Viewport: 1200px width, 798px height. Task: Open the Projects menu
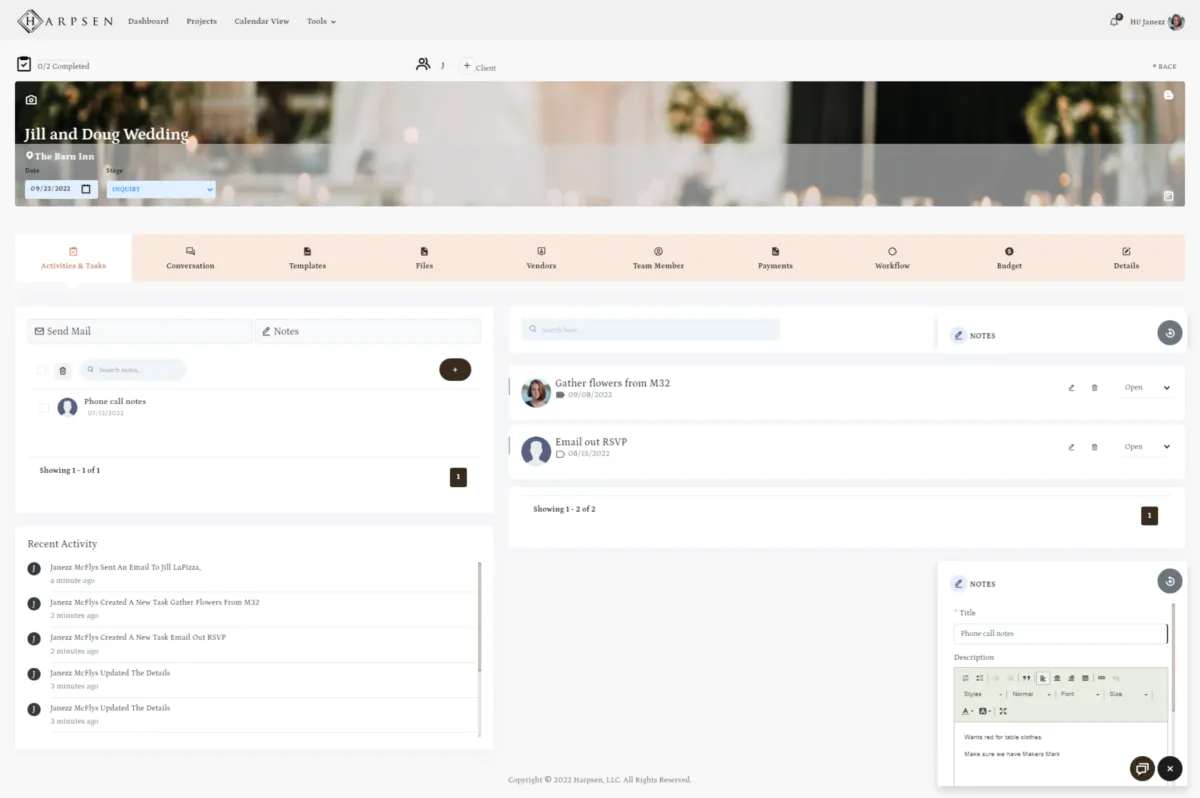click(x=201, y=21)
